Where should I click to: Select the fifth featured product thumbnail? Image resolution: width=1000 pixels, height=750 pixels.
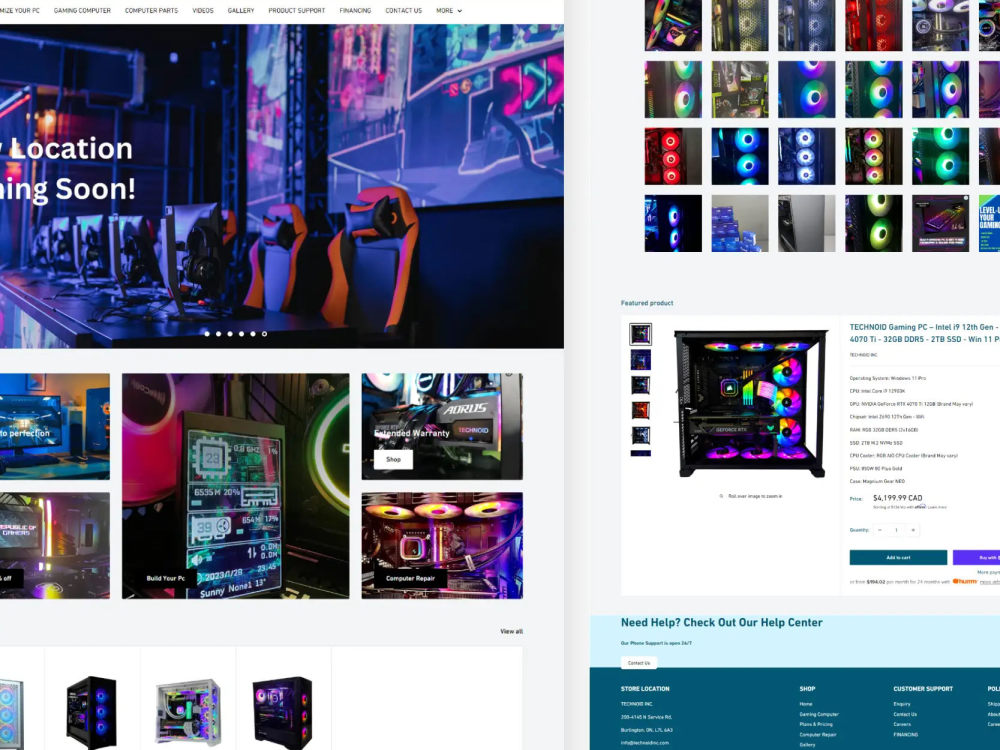click(640, 436)
